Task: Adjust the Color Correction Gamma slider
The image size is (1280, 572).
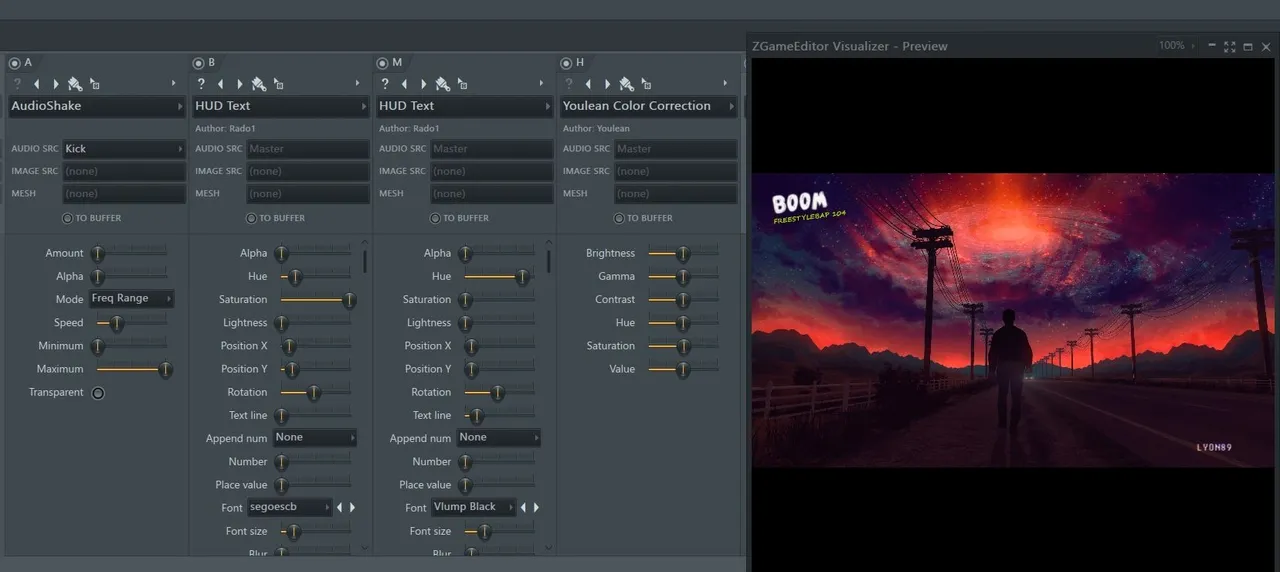Action: coord(683,276)
